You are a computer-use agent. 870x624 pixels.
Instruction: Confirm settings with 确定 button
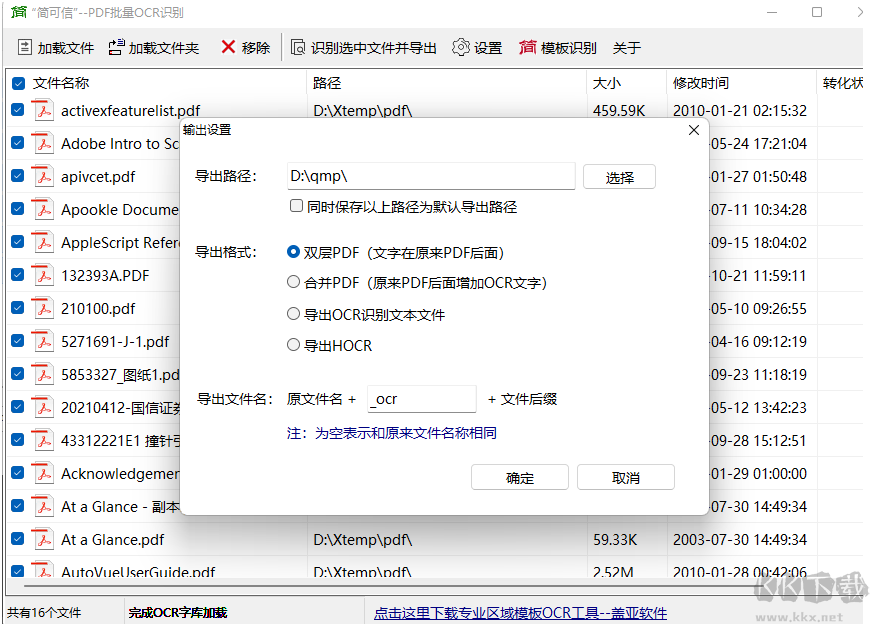pyautogui.click(x=519, y=477)
